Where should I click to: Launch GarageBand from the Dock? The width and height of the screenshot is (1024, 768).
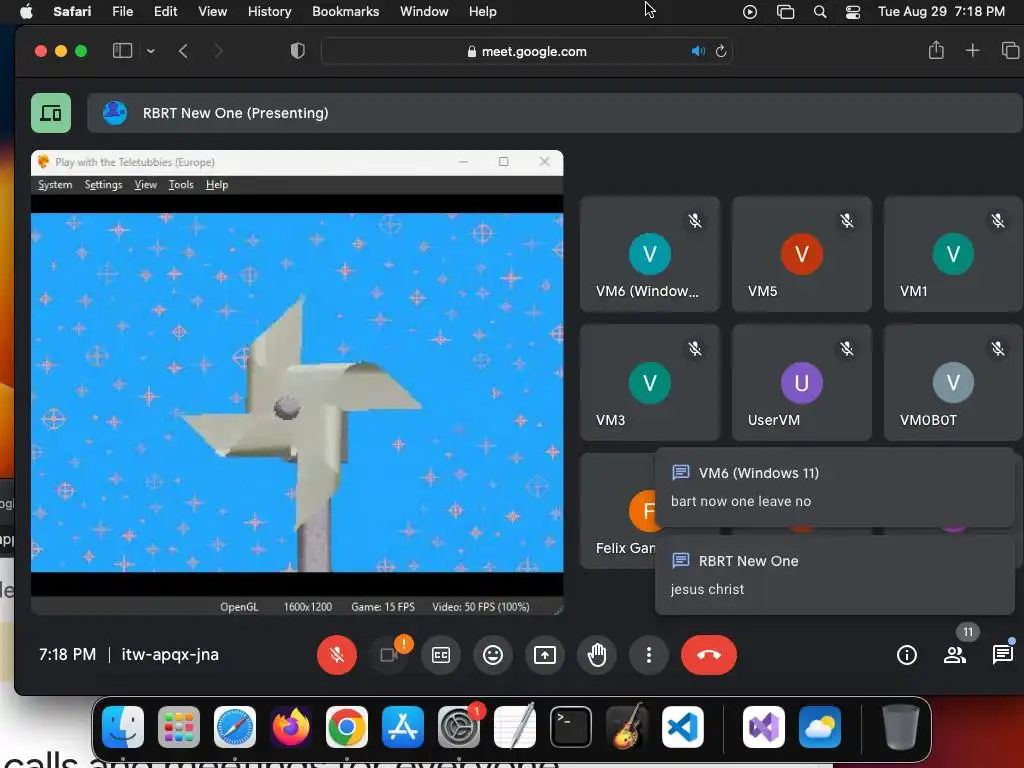point(627,727)
